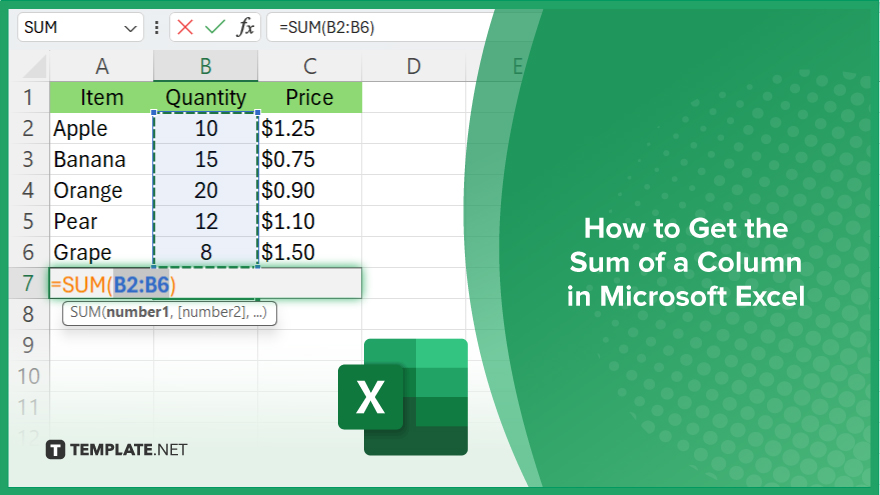Click the SUM function name in the tooltip
880x495 pixels.
(x=85, y=313)
